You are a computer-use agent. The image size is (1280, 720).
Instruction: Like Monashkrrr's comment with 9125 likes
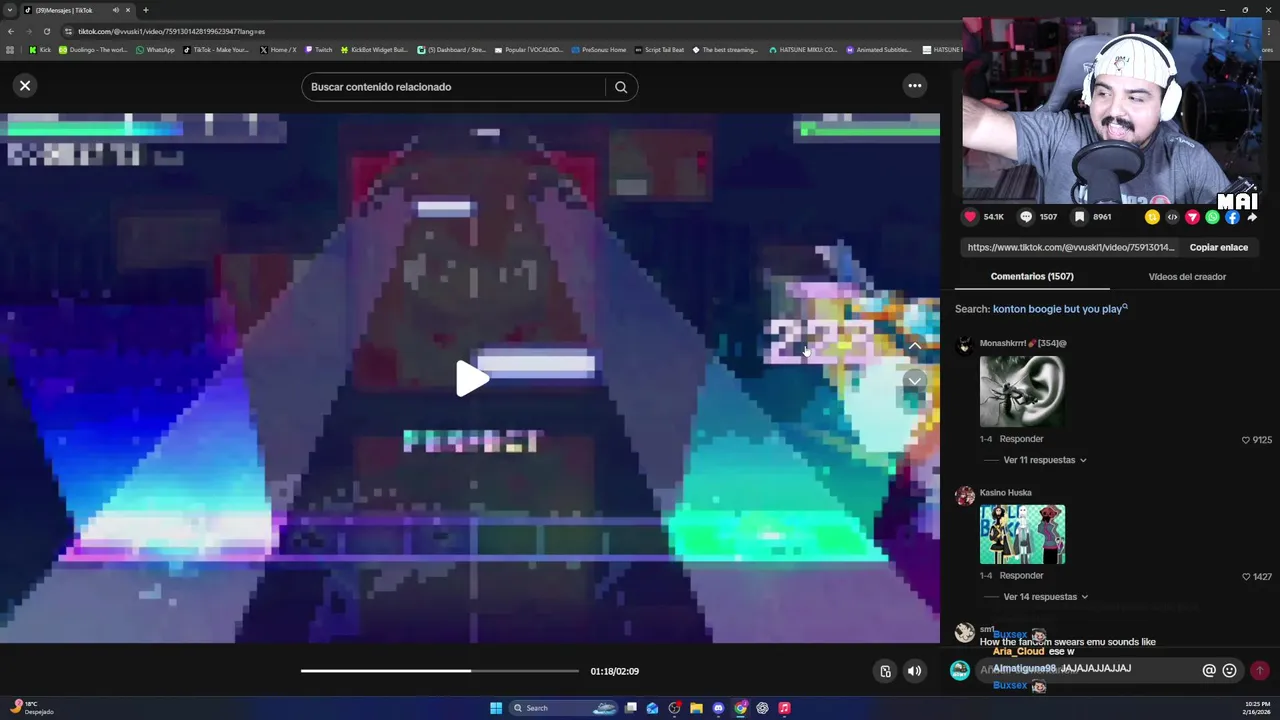coord(1246,440)
